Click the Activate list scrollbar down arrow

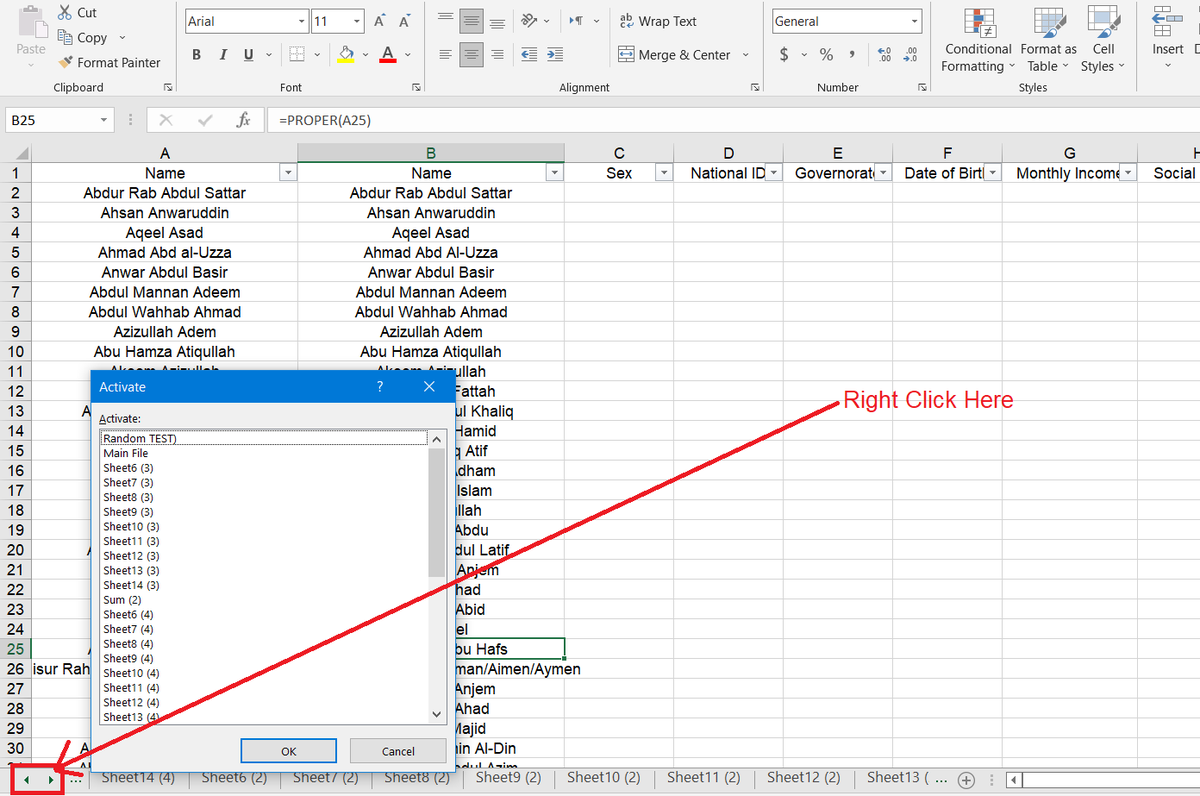436,714
